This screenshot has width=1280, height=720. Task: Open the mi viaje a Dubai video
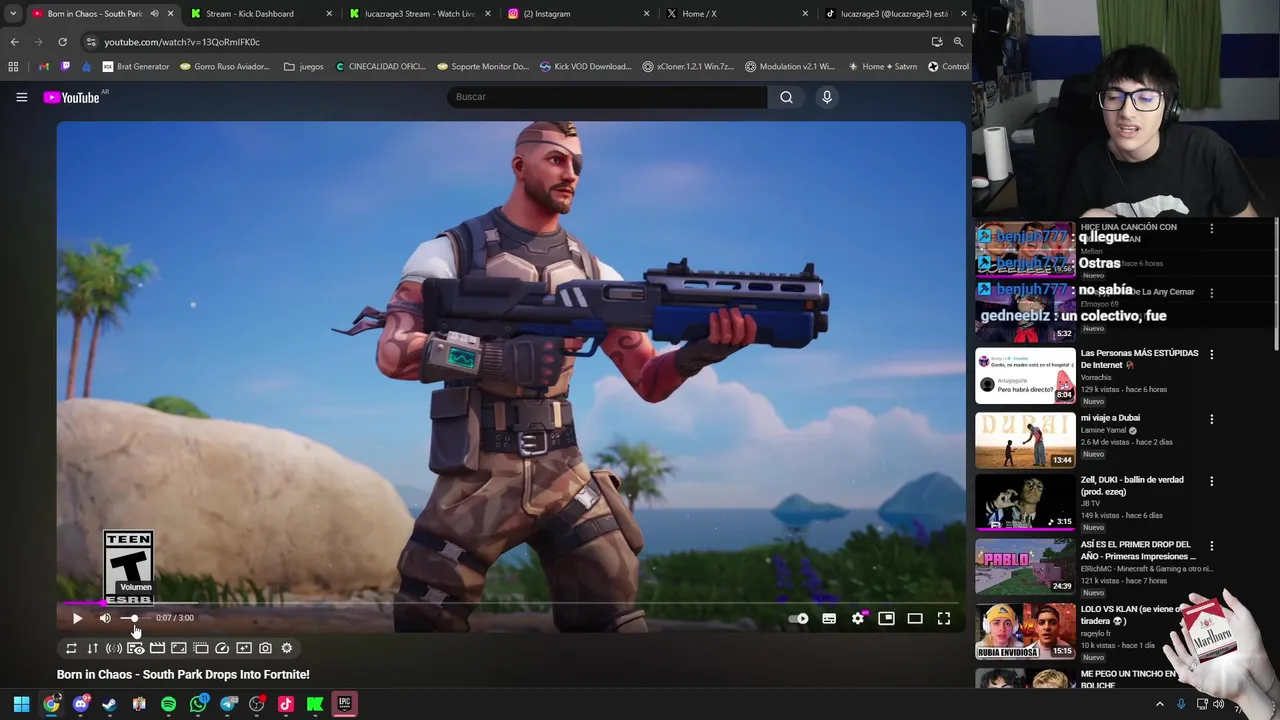pyautogui.click(x=1025, y=440)
